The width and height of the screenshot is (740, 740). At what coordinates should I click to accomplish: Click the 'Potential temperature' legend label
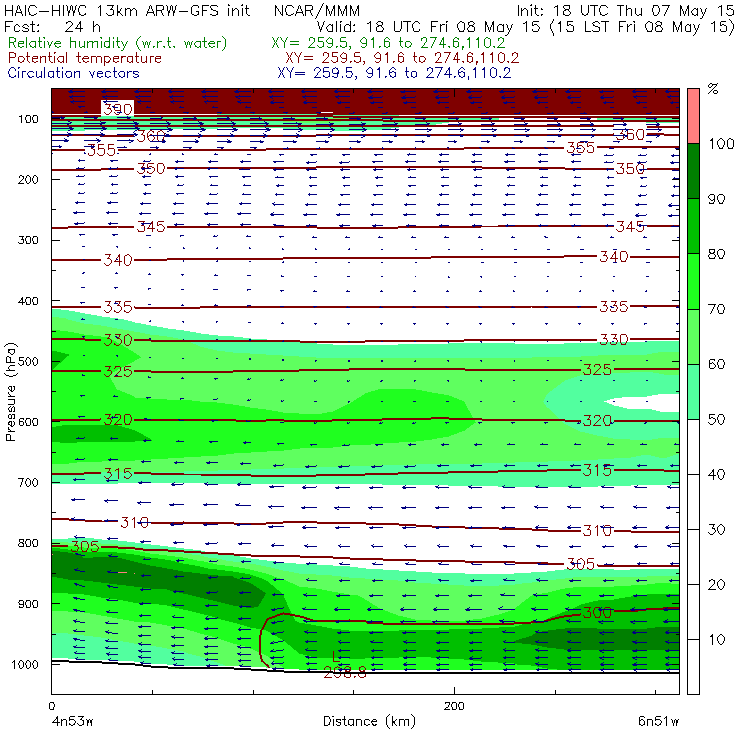pos(84,58)
